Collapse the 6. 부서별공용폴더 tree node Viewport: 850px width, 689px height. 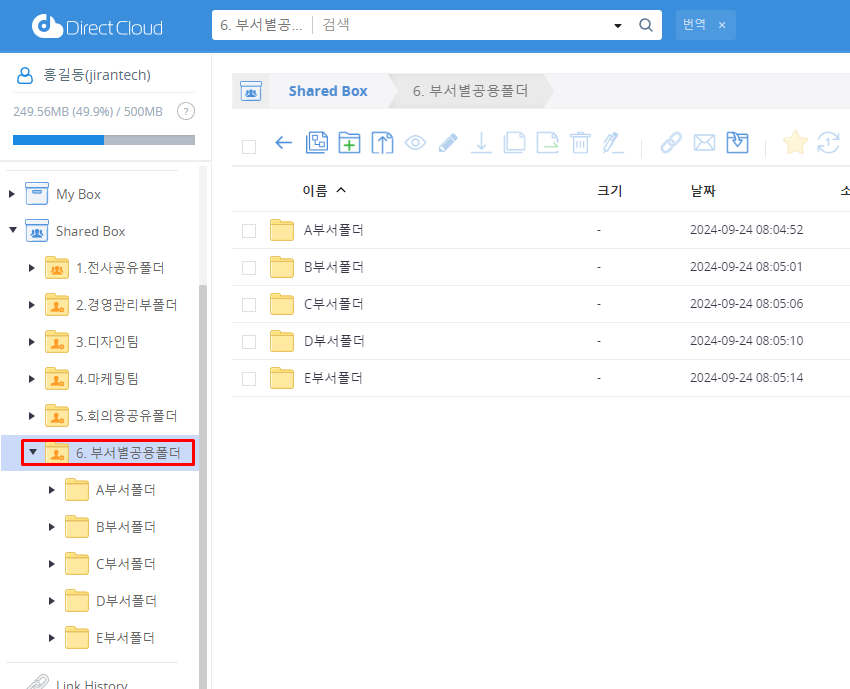[x=32, y=452]
